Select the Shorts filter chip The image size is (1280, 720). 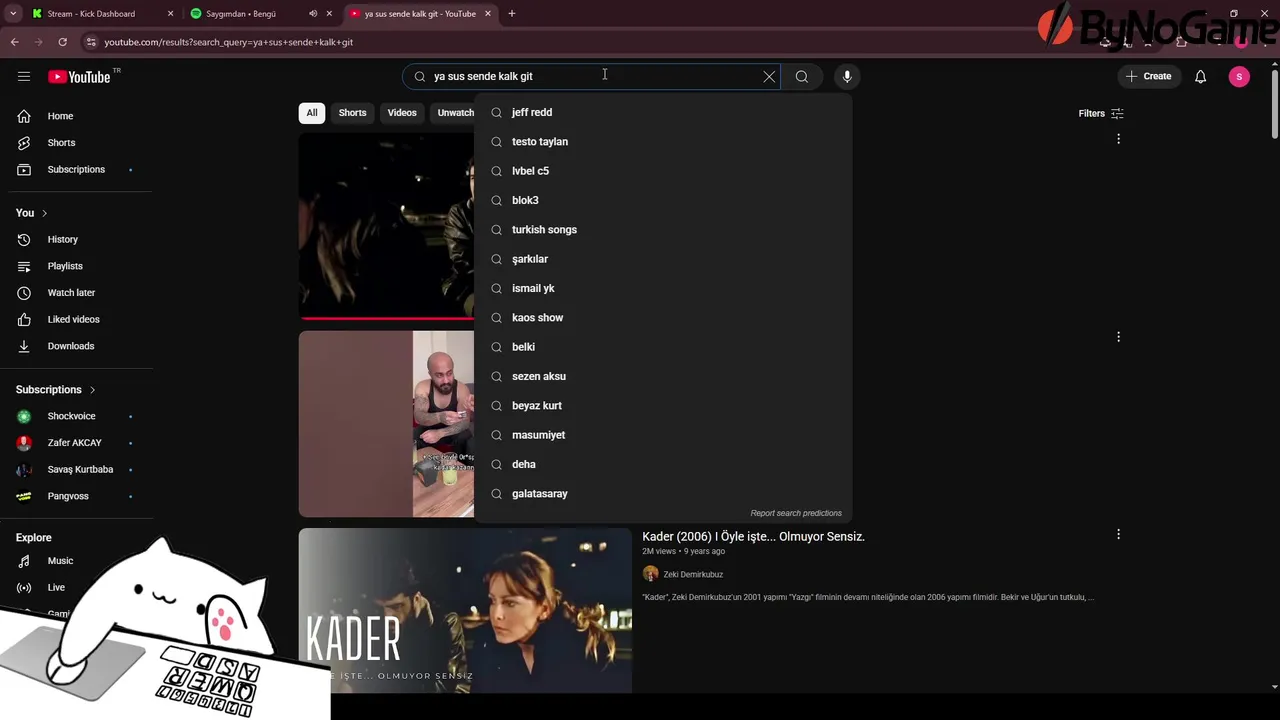(352, 113)
